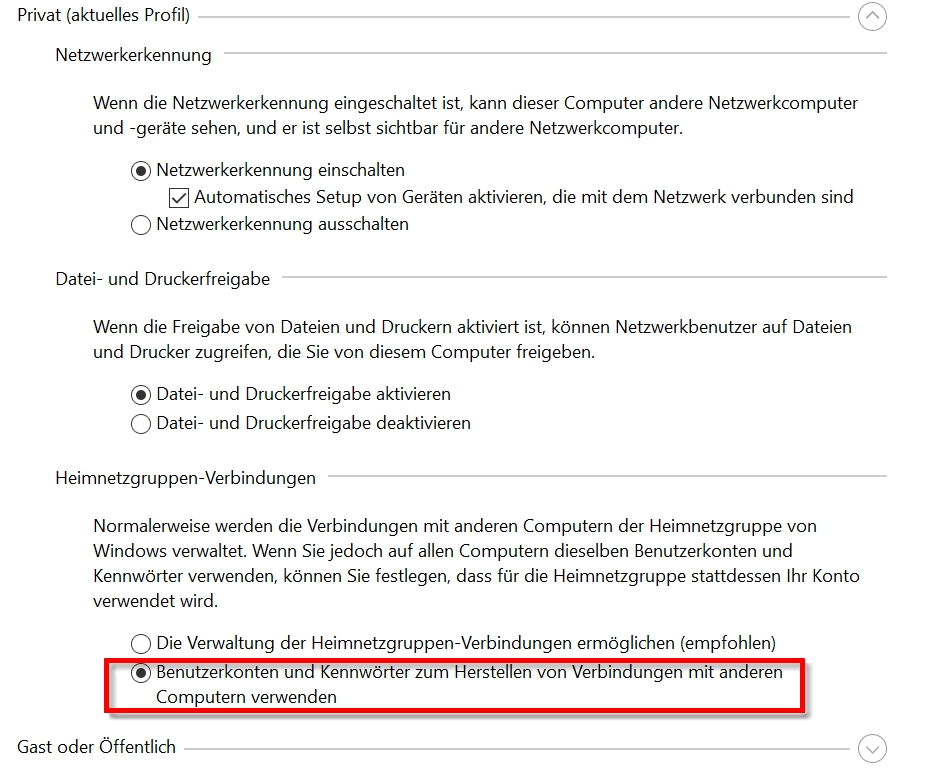Click label Automatisches Setup von Geräten aktivieren
This screenshot has width=925, height=773.
[524, 197]
